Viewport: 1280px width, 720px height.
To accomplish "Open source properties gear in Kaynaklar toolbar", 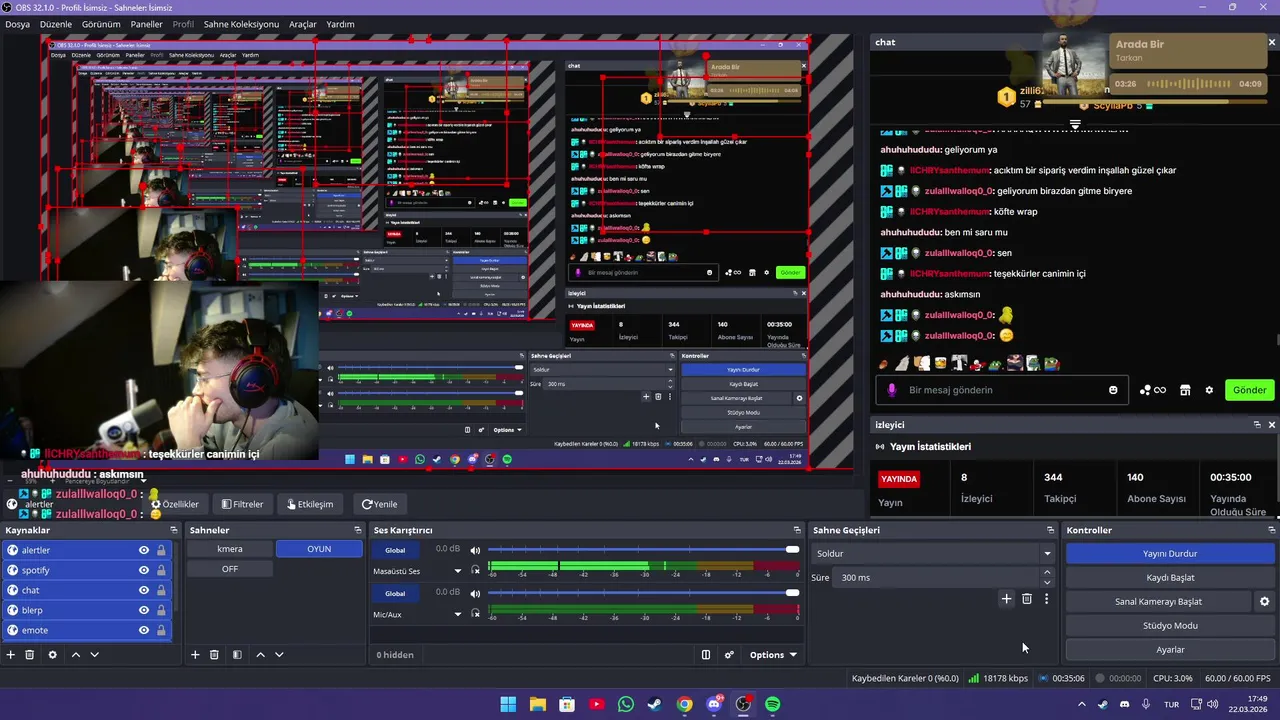I will pos(52,655).
